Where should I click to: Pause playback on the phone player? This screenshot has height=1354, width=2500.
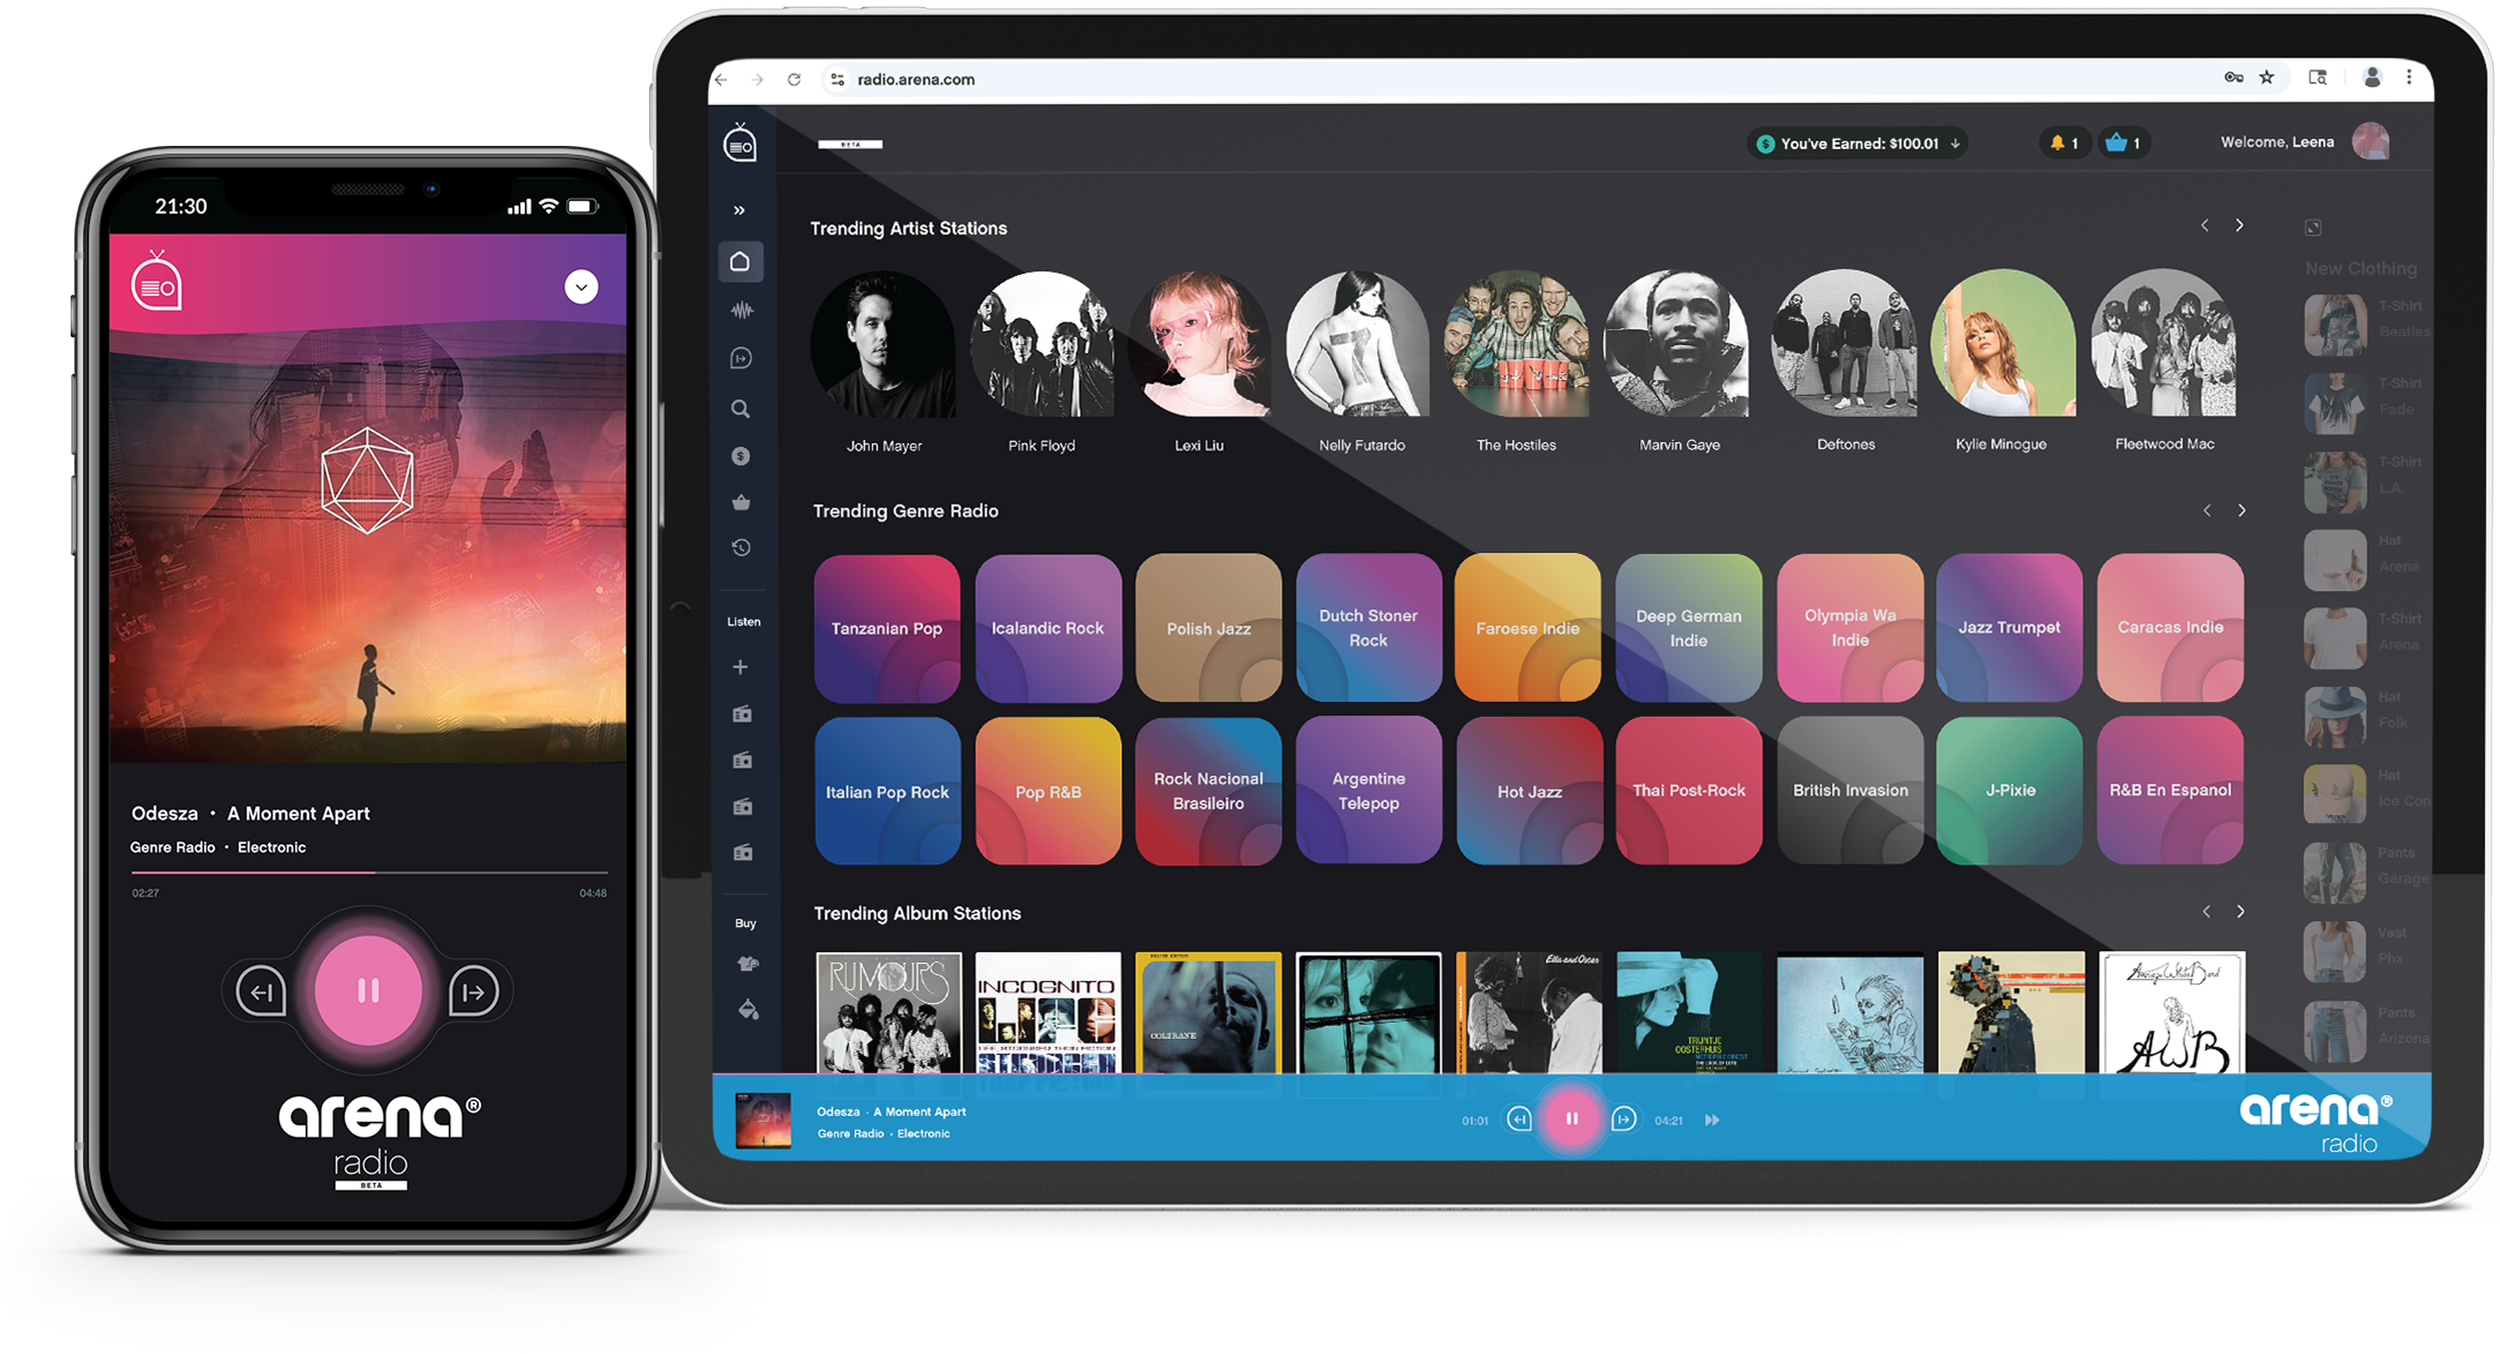(x=368, y=990)
